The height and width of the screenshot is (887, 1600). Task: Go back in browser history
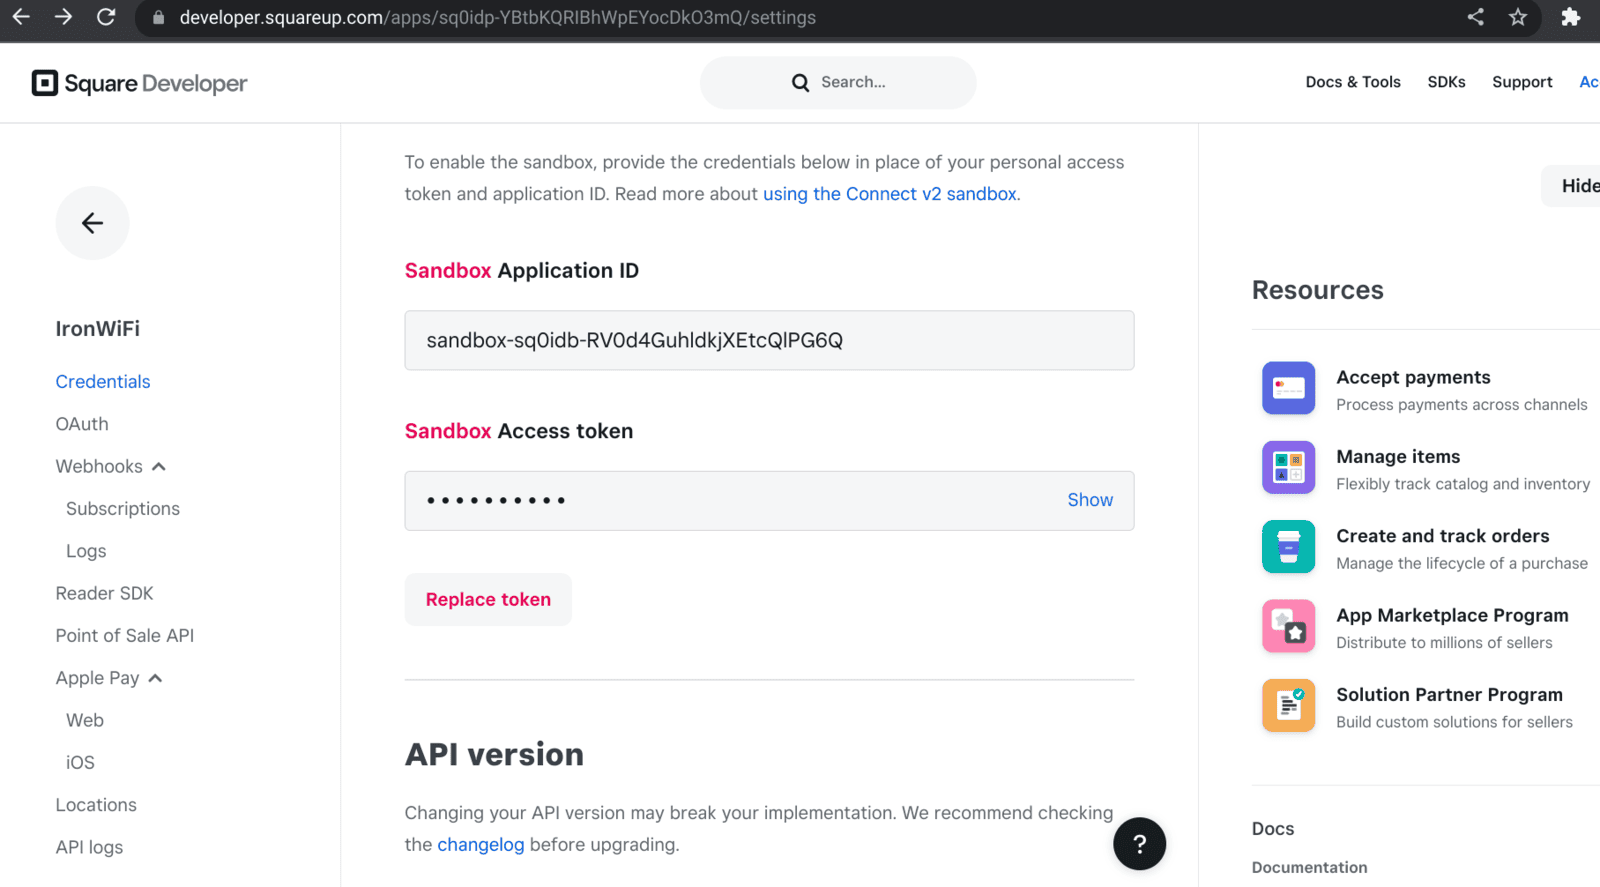21,17
